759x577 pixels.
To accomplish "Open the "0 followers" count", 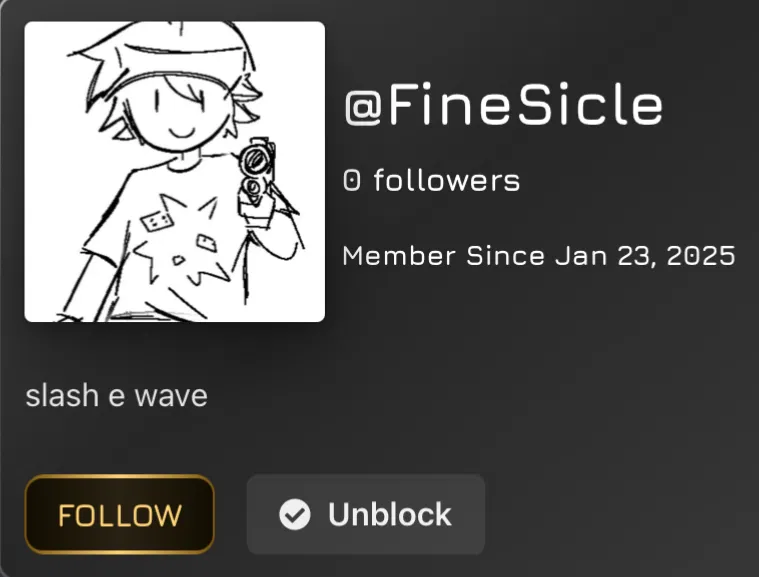I will (x=431, y=181).
